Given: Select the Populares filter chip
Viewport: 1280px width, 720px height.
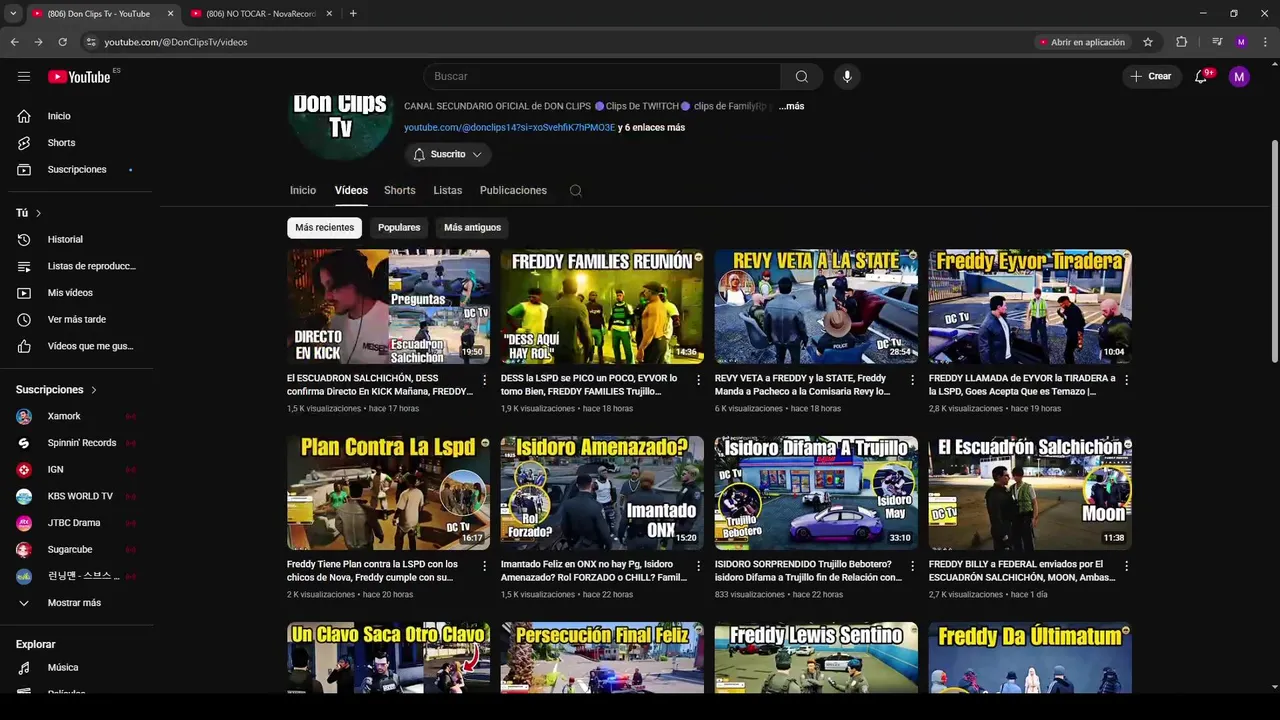Looking at the screenshot, I should (399, 228).
